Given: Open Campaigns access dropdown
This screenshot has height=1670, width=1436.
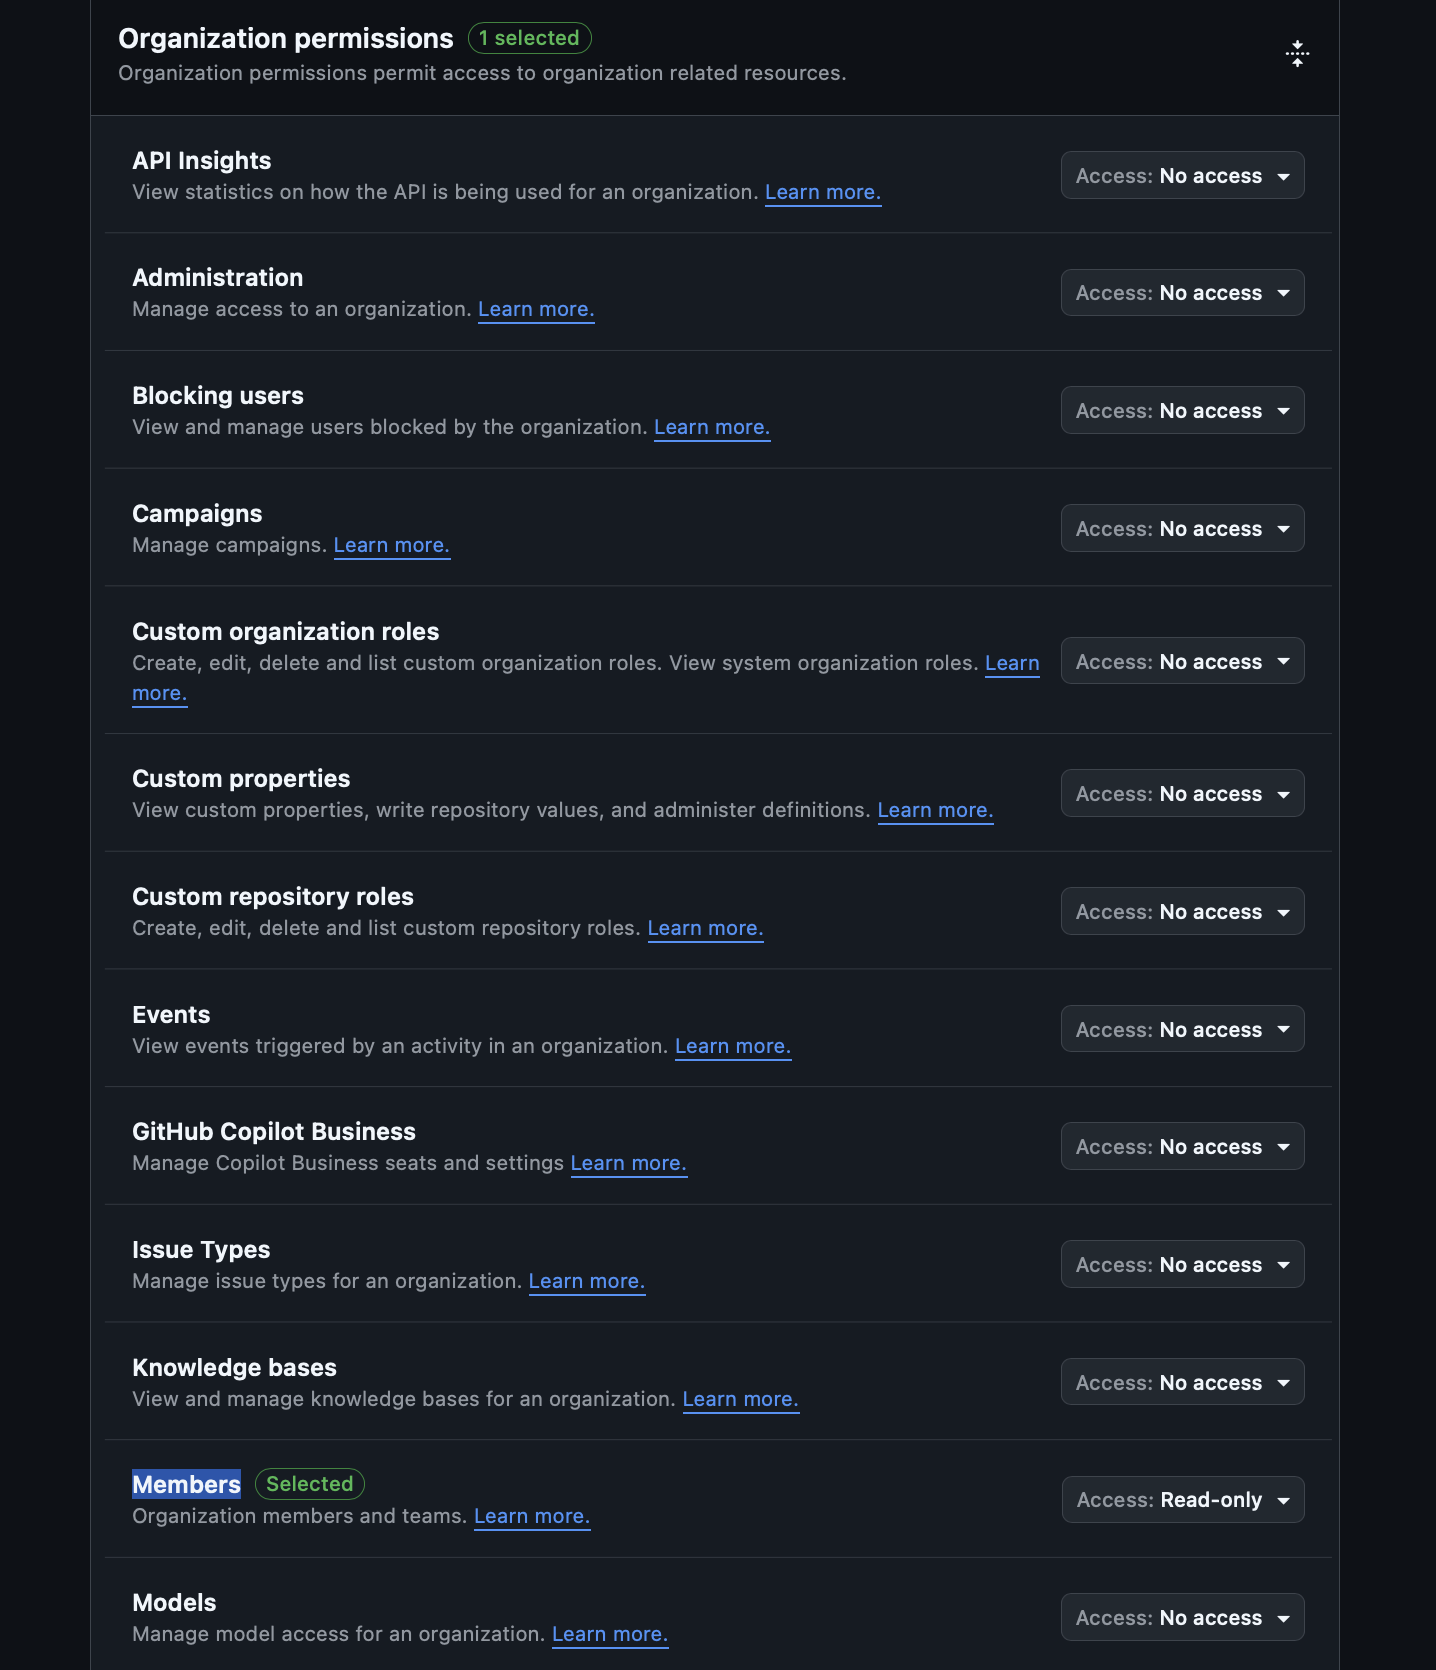Looking at the screenshot, I should coord(1182,529).
